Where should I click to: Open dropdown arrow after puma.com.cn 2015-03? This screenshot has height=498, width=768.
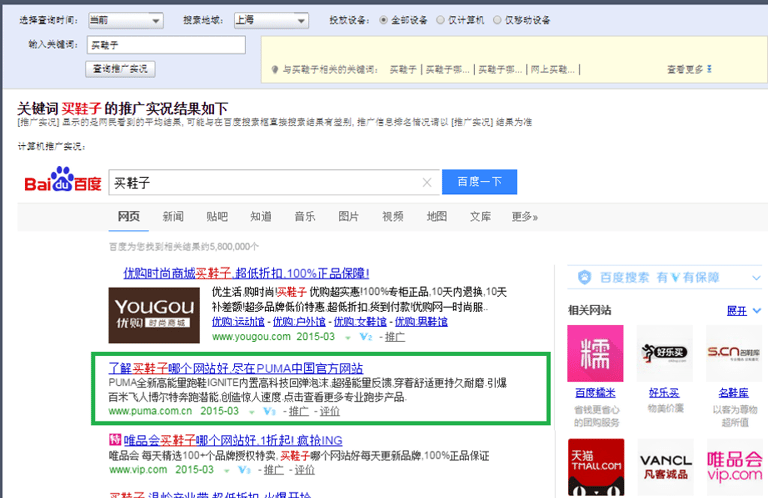(x=251, y=412)
